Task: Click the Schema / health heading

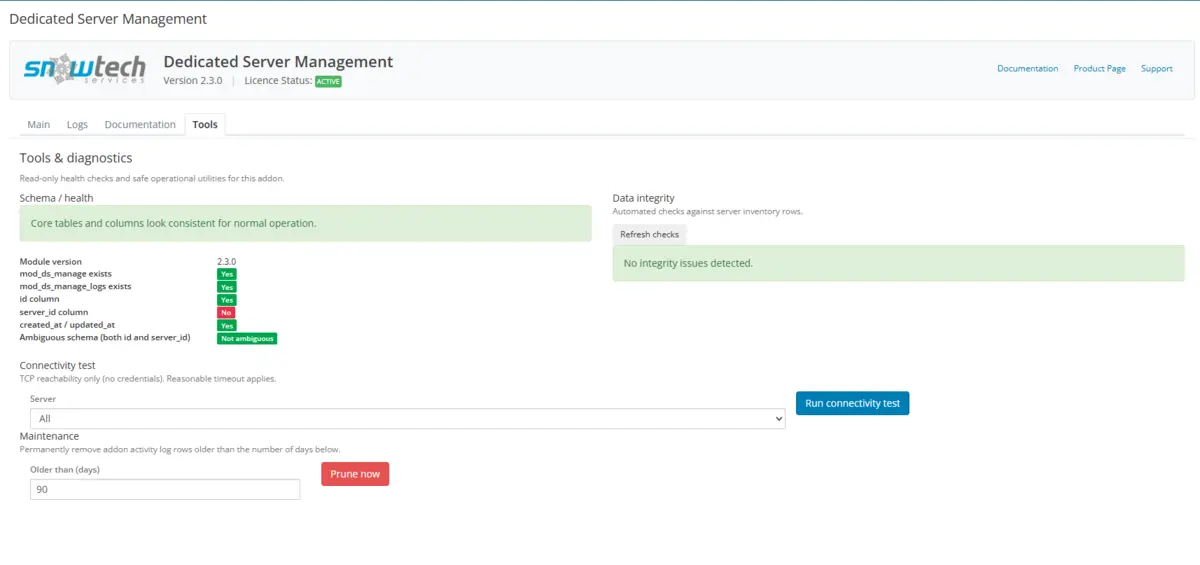Action: point(57,198)
